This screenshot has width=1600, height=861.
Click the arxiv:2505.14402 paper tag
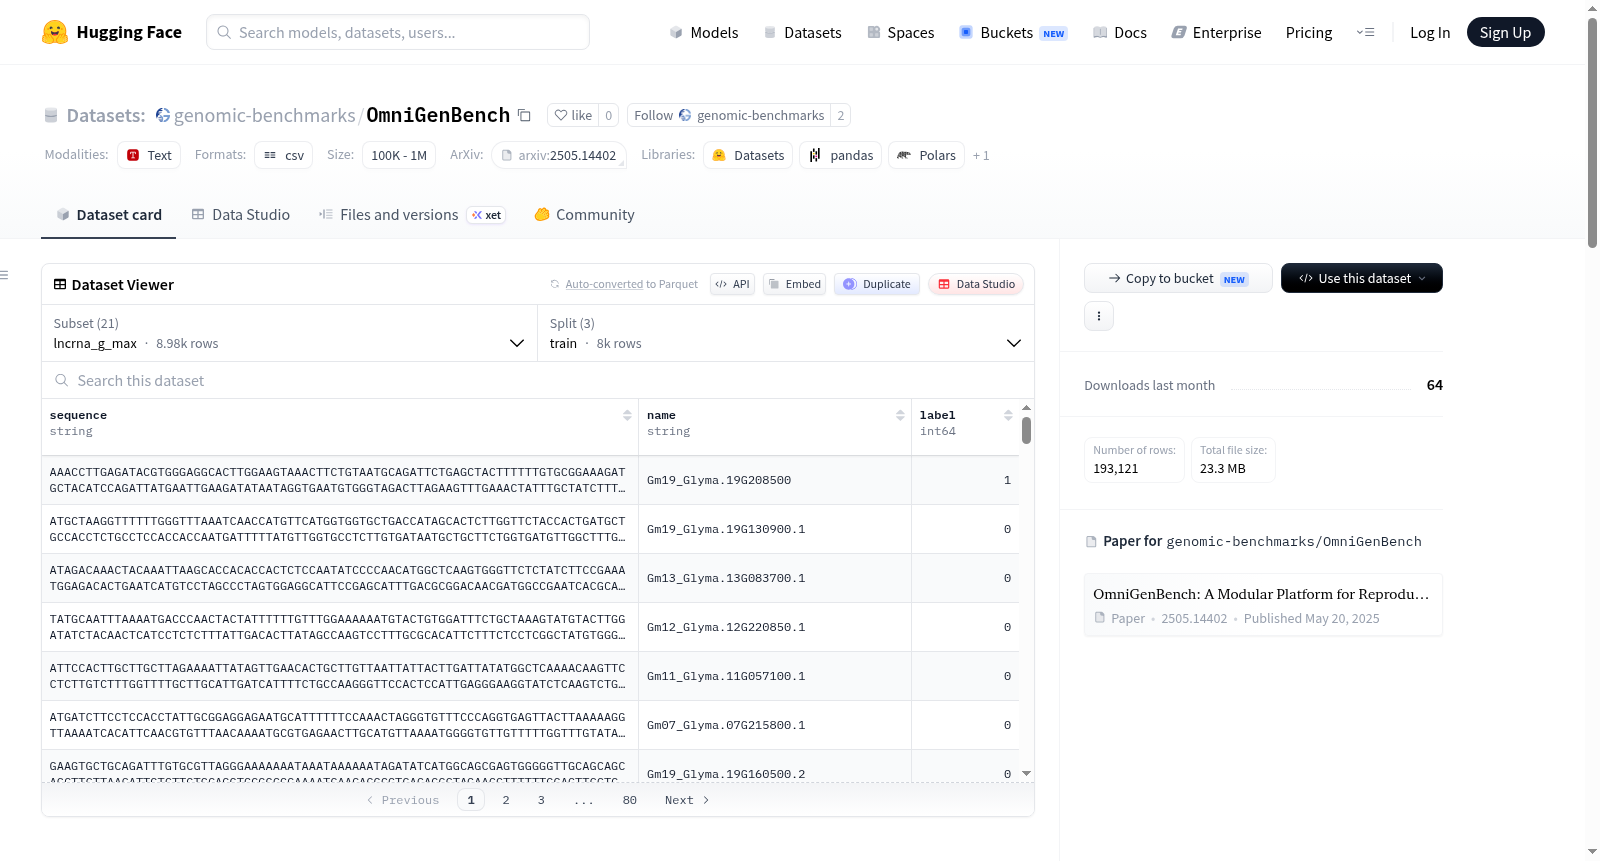(x=559, y=155)
